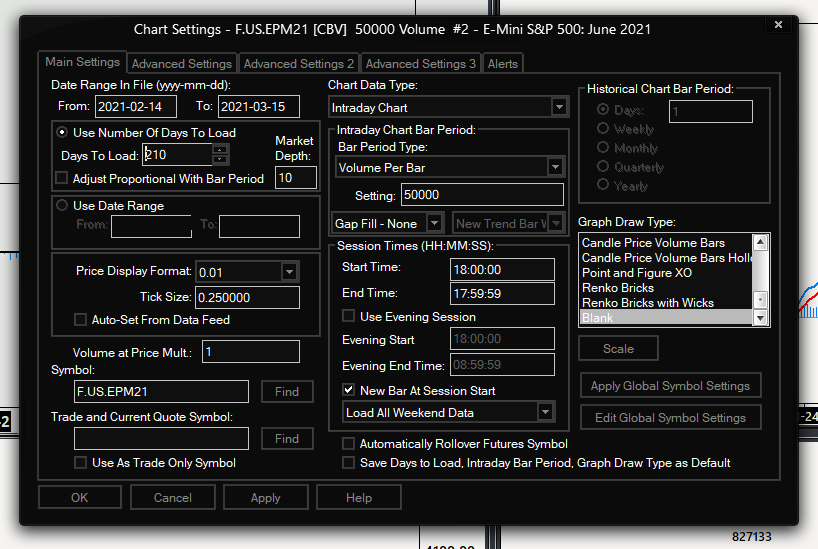This screenshot has width=818, height=549.
Task: Click the date range To field
Action: (x=259, y=227)
